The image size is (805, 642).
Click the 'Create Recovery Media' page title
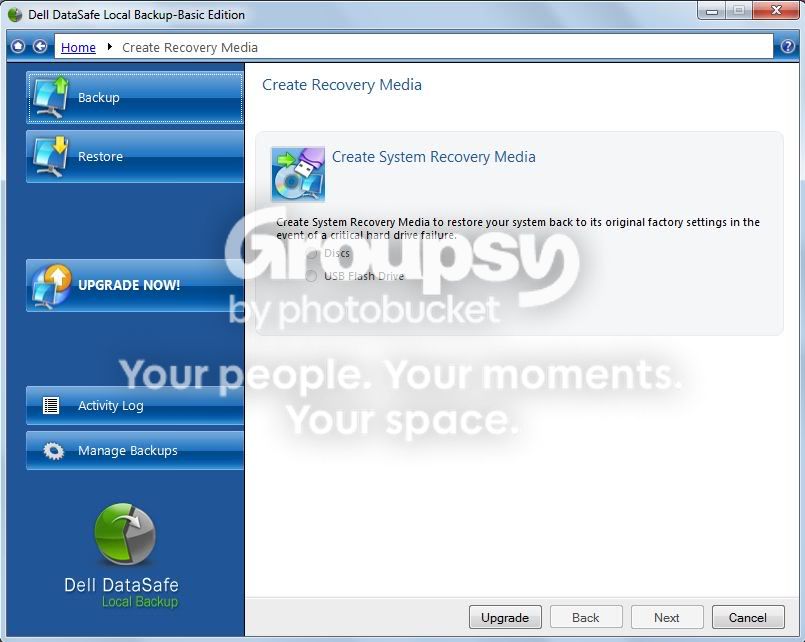pyautogui.click(x=342, y=85)
